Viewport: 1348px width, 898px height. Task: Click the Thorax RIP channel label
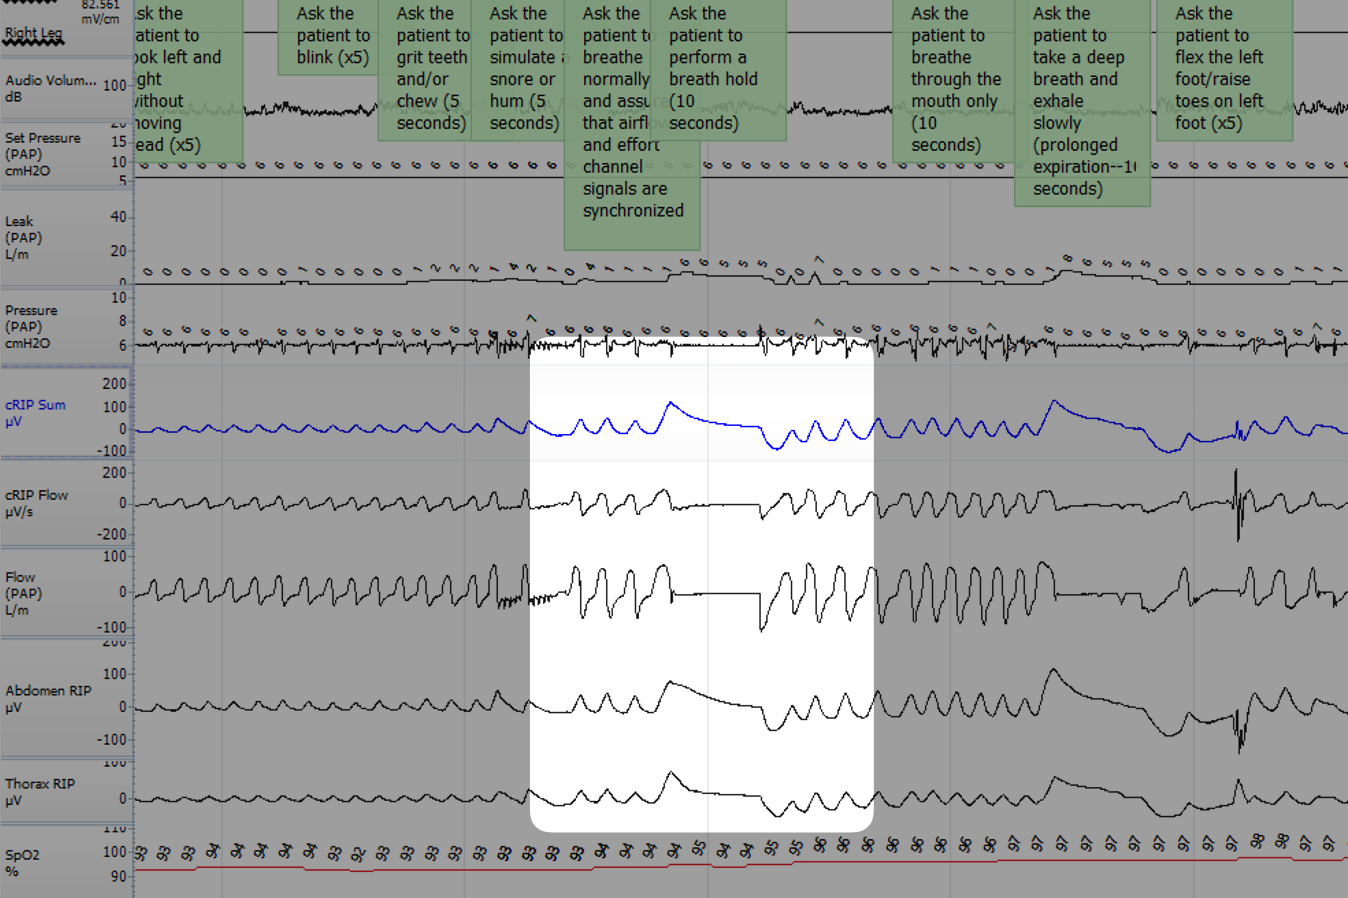38,790
